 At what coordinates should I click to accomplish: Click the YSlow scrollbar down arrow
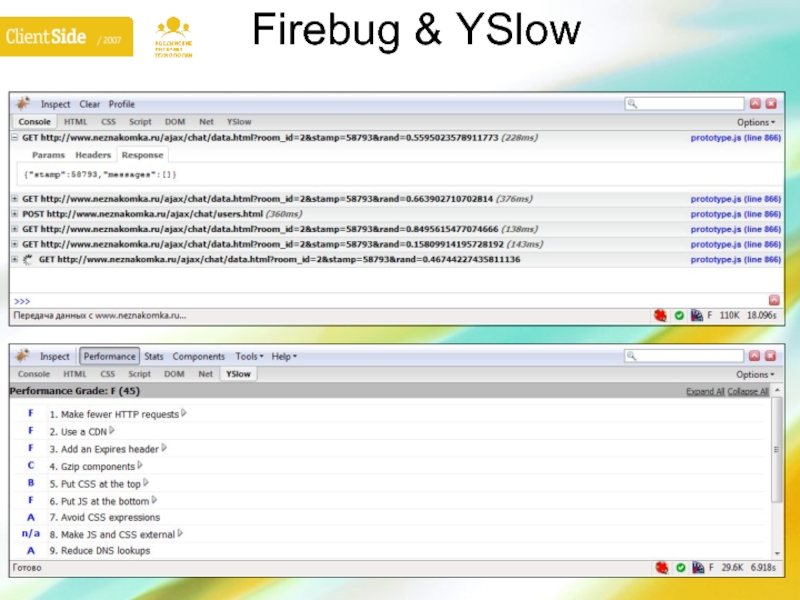[777, 553]
